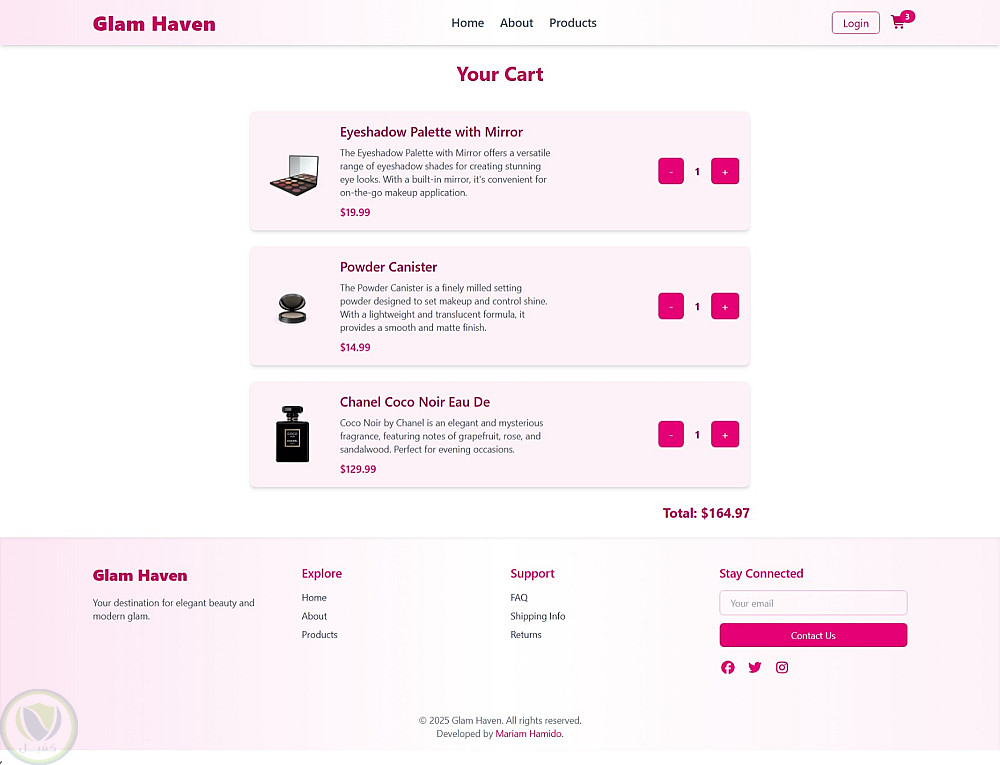The image size is (1000, 765).
Task: Click the Chanel Coco Noir Eau De title
Action: (415, 402)
